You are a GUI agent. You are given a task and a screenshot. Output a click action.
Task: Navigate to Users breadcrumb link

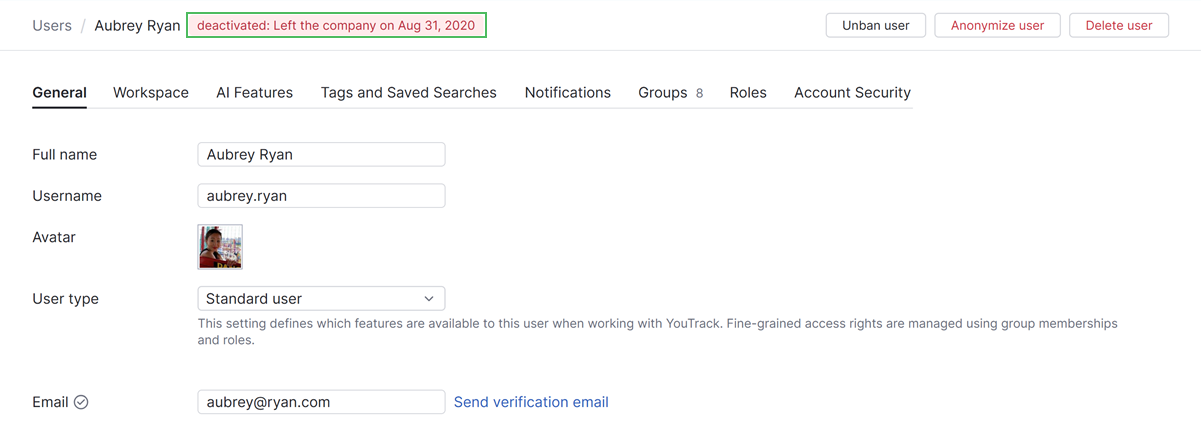(x=52, y=25)
